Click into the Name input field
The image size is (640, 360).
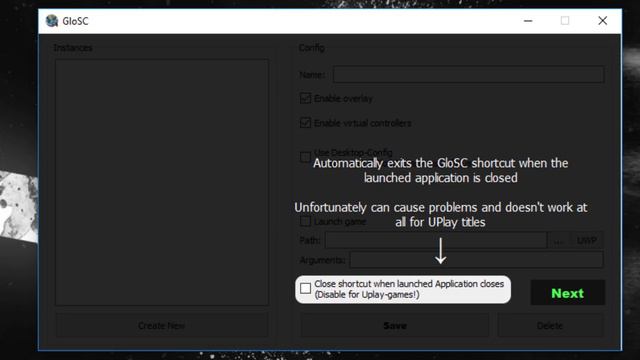(x=468, y=75)
